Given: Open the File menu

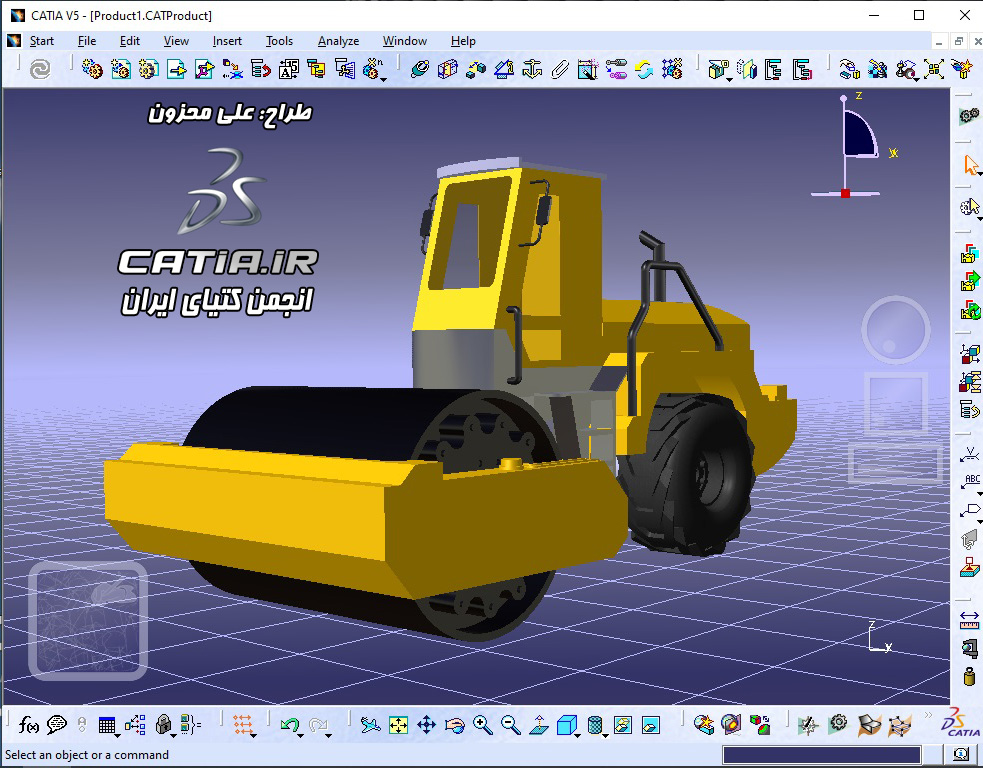Looking at the screenshot, I should pos(87,41).
